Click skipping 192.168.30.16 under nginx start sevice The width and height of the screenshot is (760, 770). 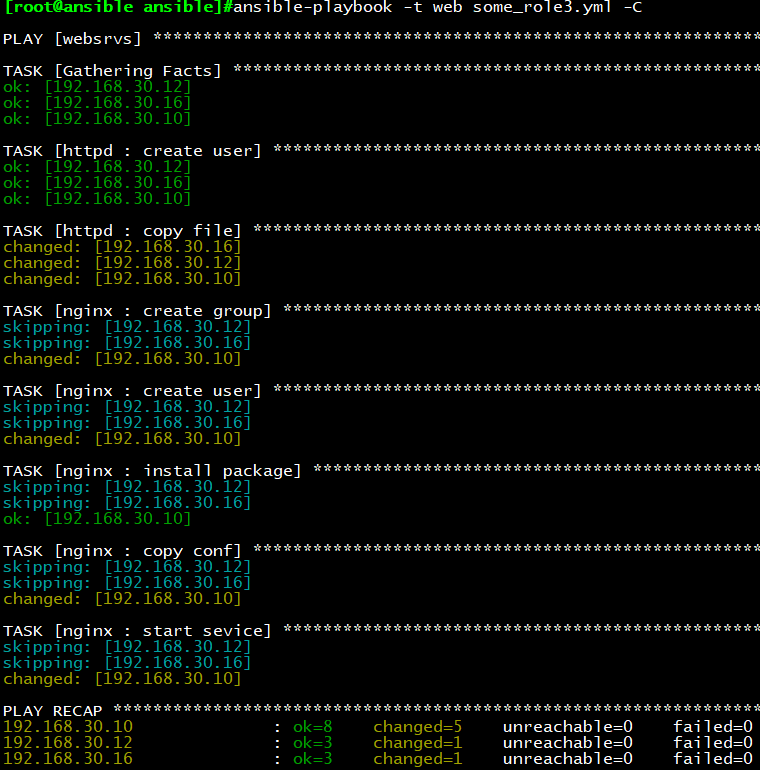(127, 663)
